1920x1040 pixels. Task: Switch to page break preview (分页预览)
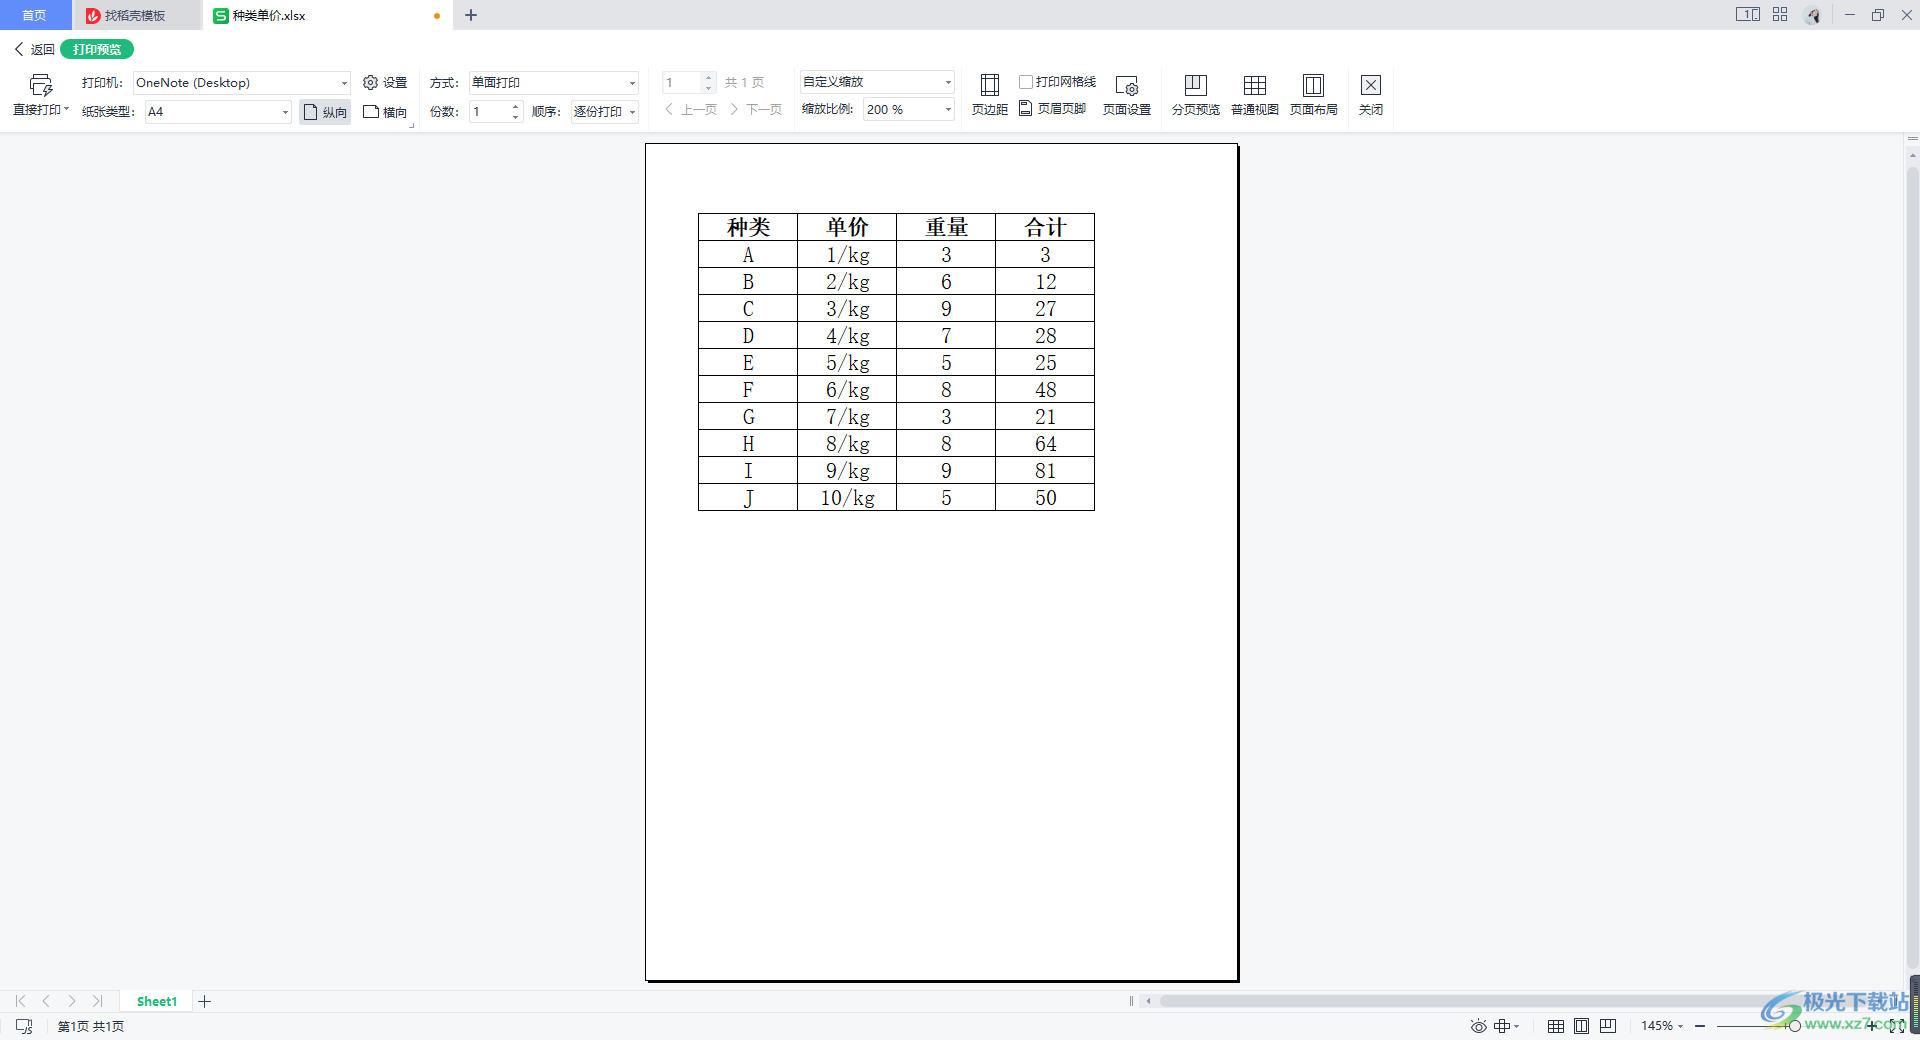point(1195,95)
